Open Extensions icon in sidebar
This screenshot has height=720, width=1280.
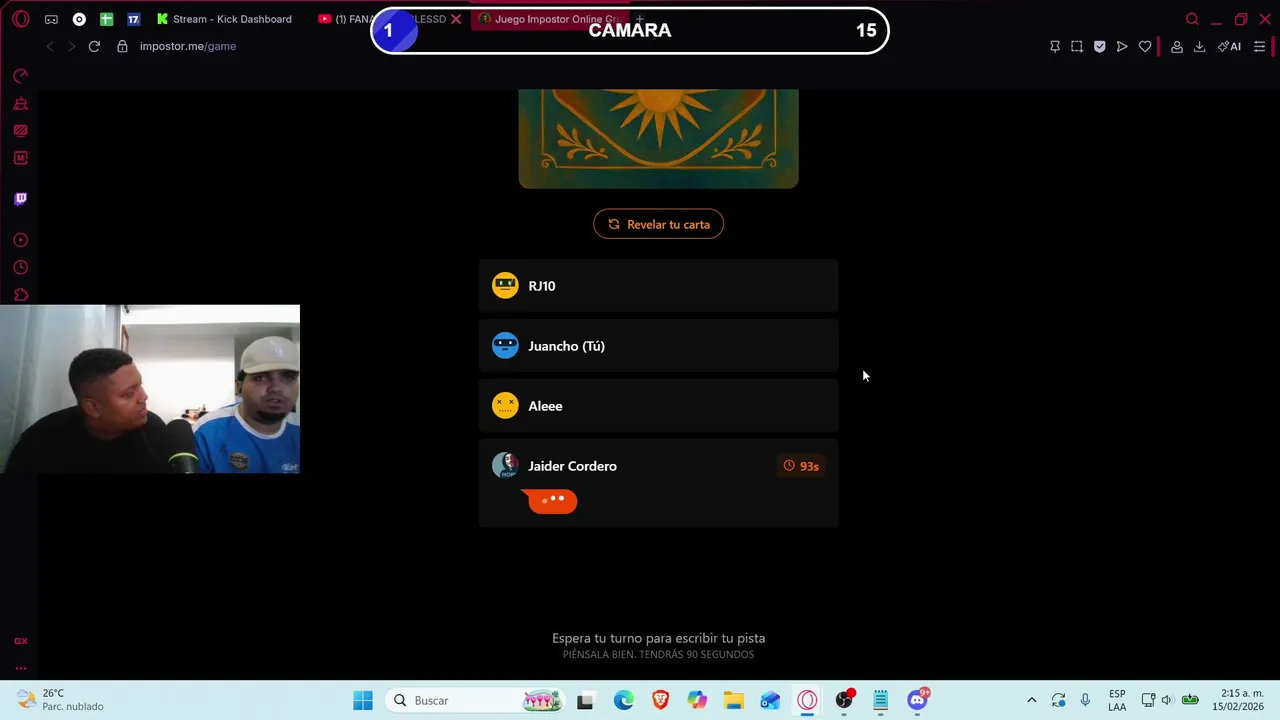point(20,295)
